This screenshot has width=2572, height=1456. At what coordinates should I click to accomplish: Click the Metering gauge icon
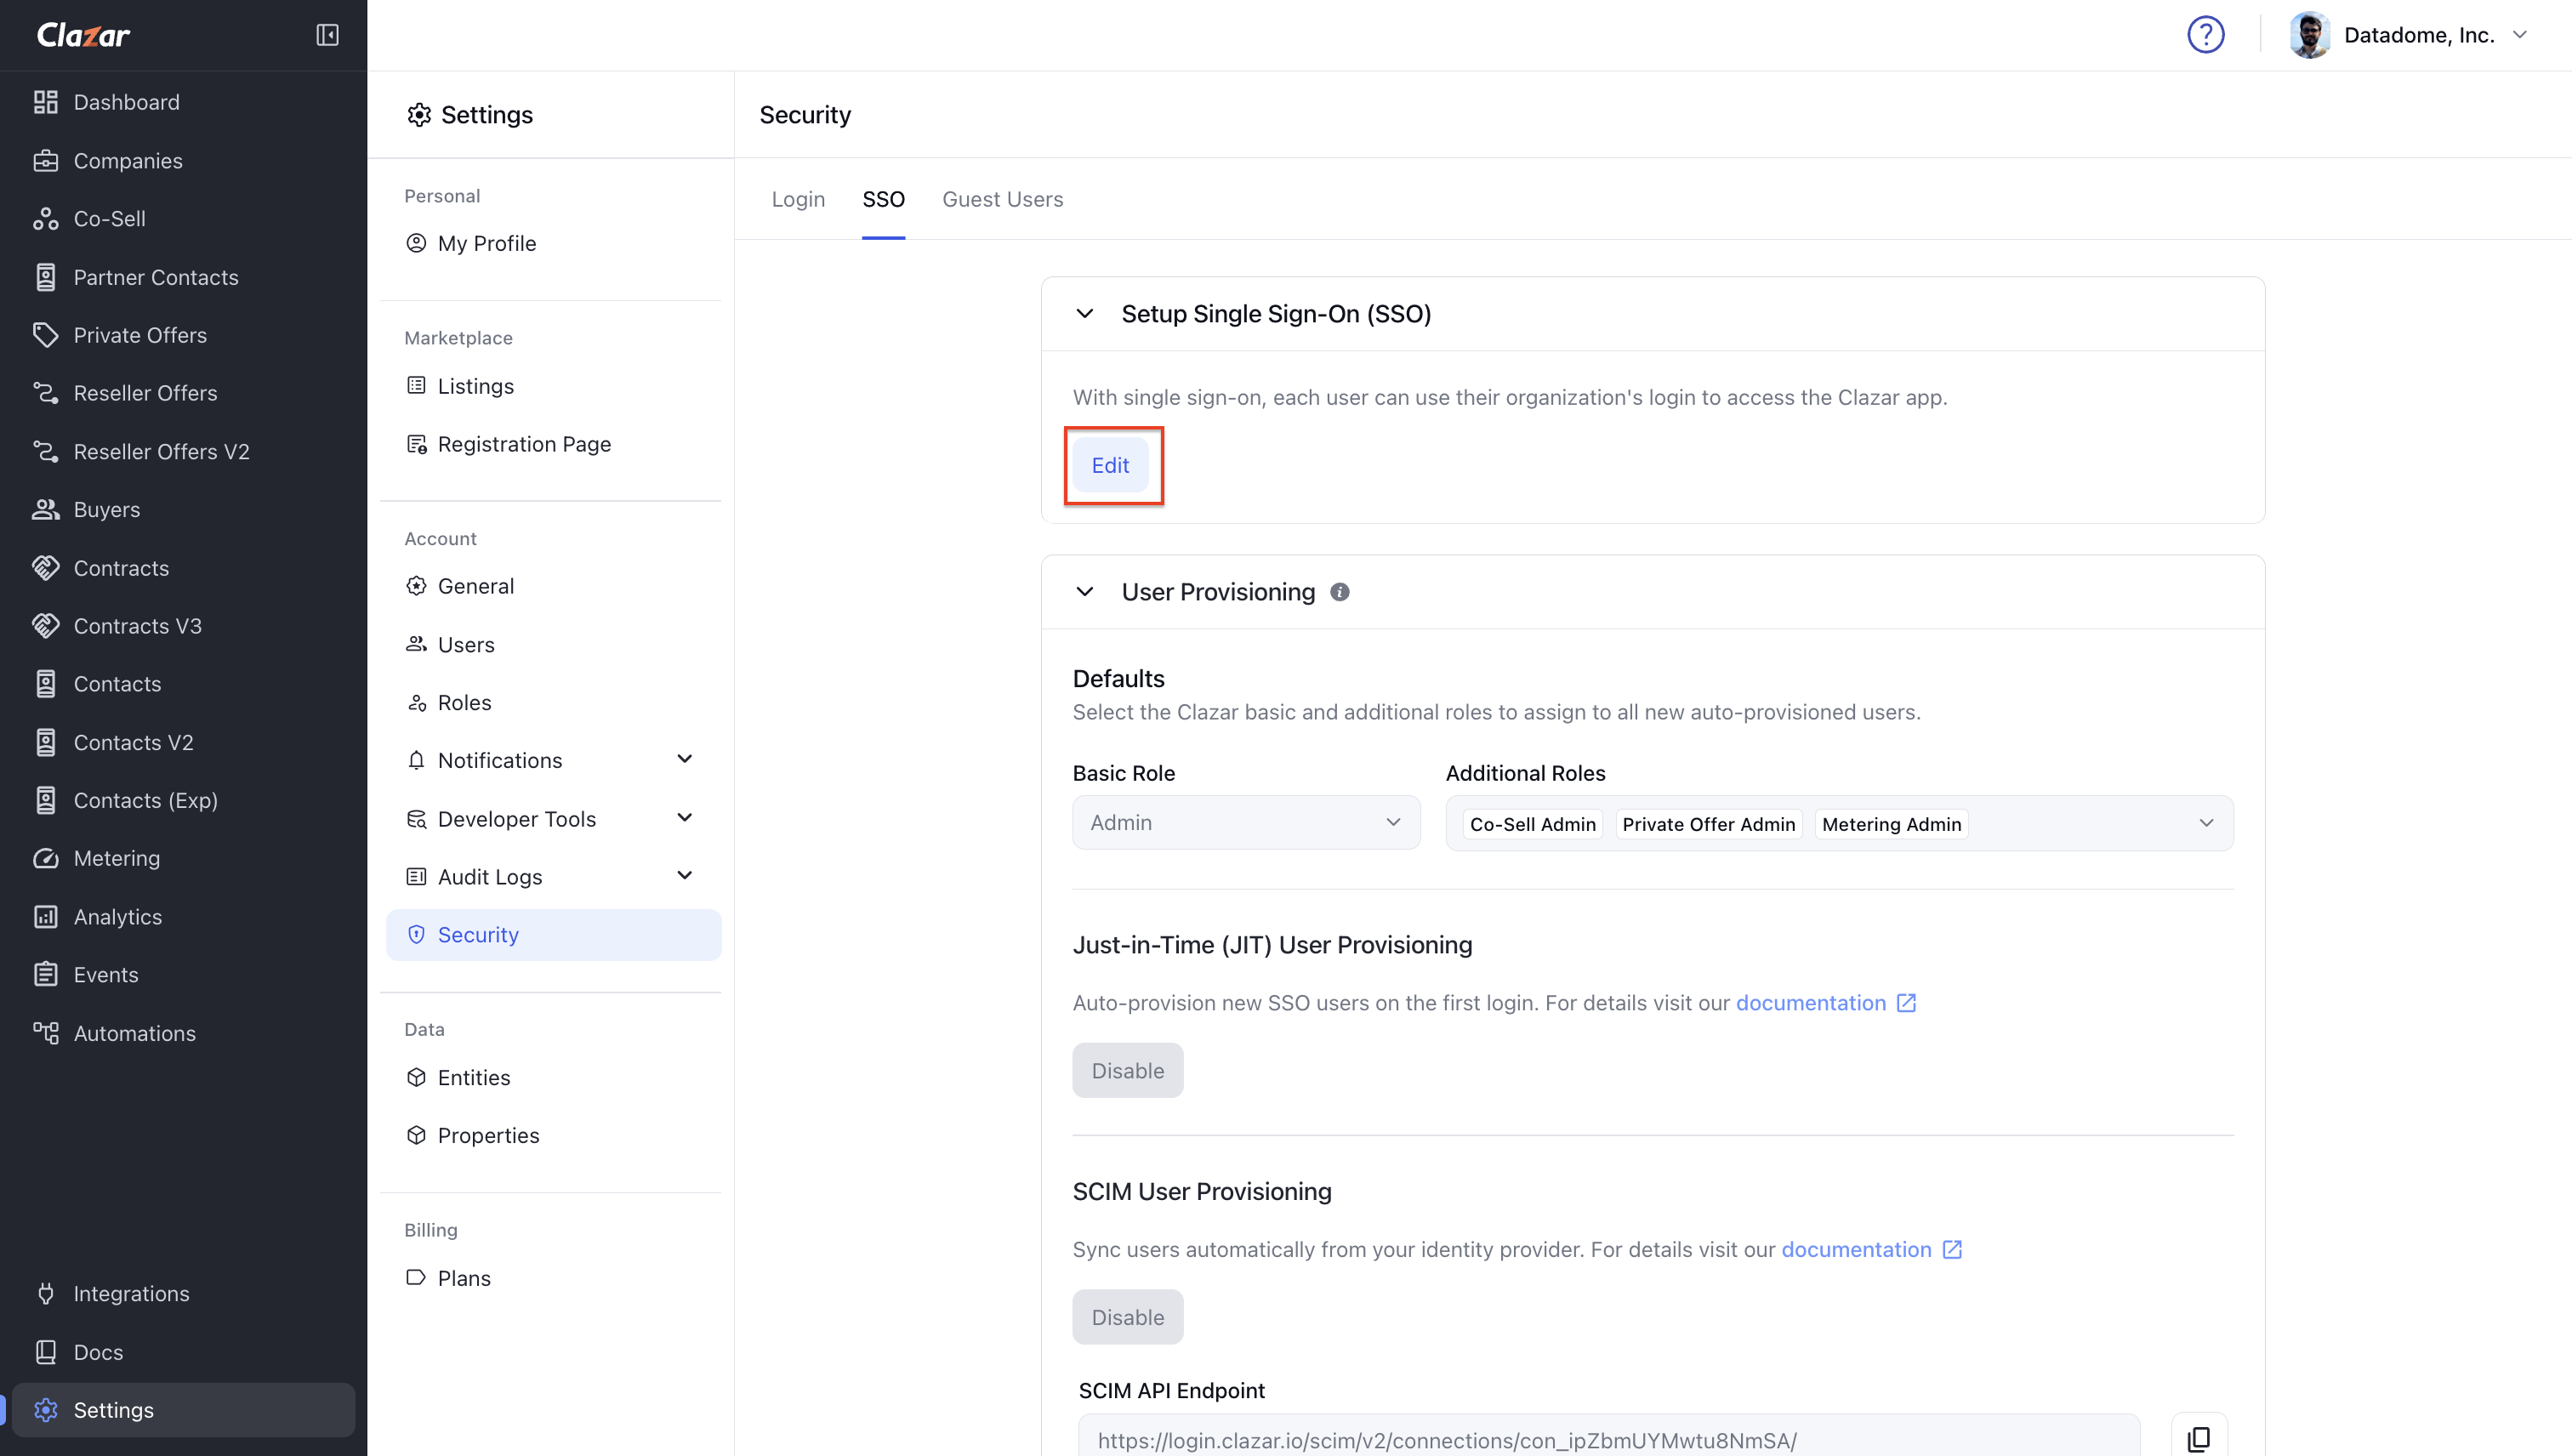(x=46, y=858)
